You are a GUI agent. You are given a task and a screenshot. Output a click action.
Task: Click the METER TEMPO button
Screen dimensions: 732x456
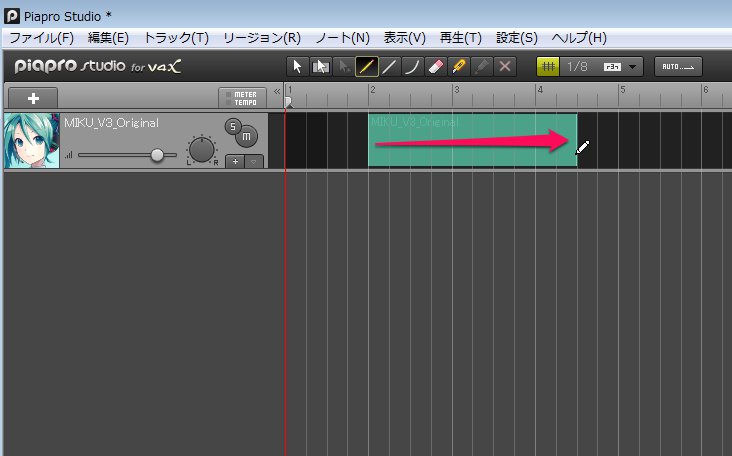tap(240, 98)
